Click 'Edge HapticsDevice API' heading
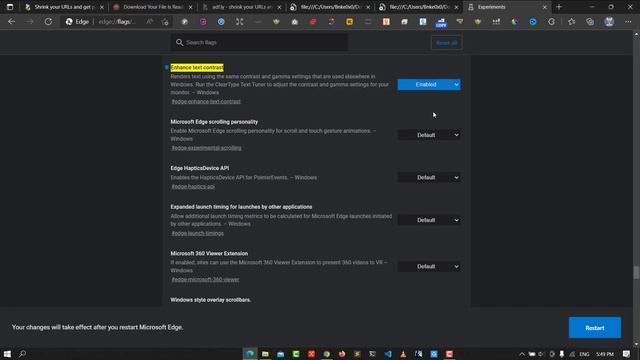 coord(200,168)
